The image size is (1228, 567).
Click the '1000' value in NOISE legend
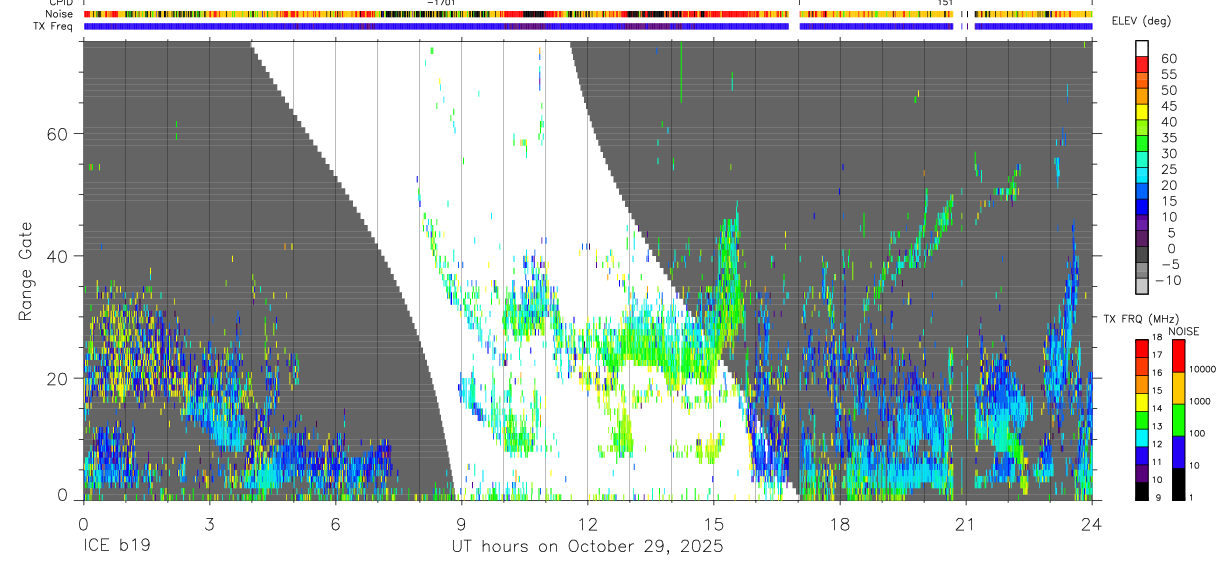(x=1198, y=401)
